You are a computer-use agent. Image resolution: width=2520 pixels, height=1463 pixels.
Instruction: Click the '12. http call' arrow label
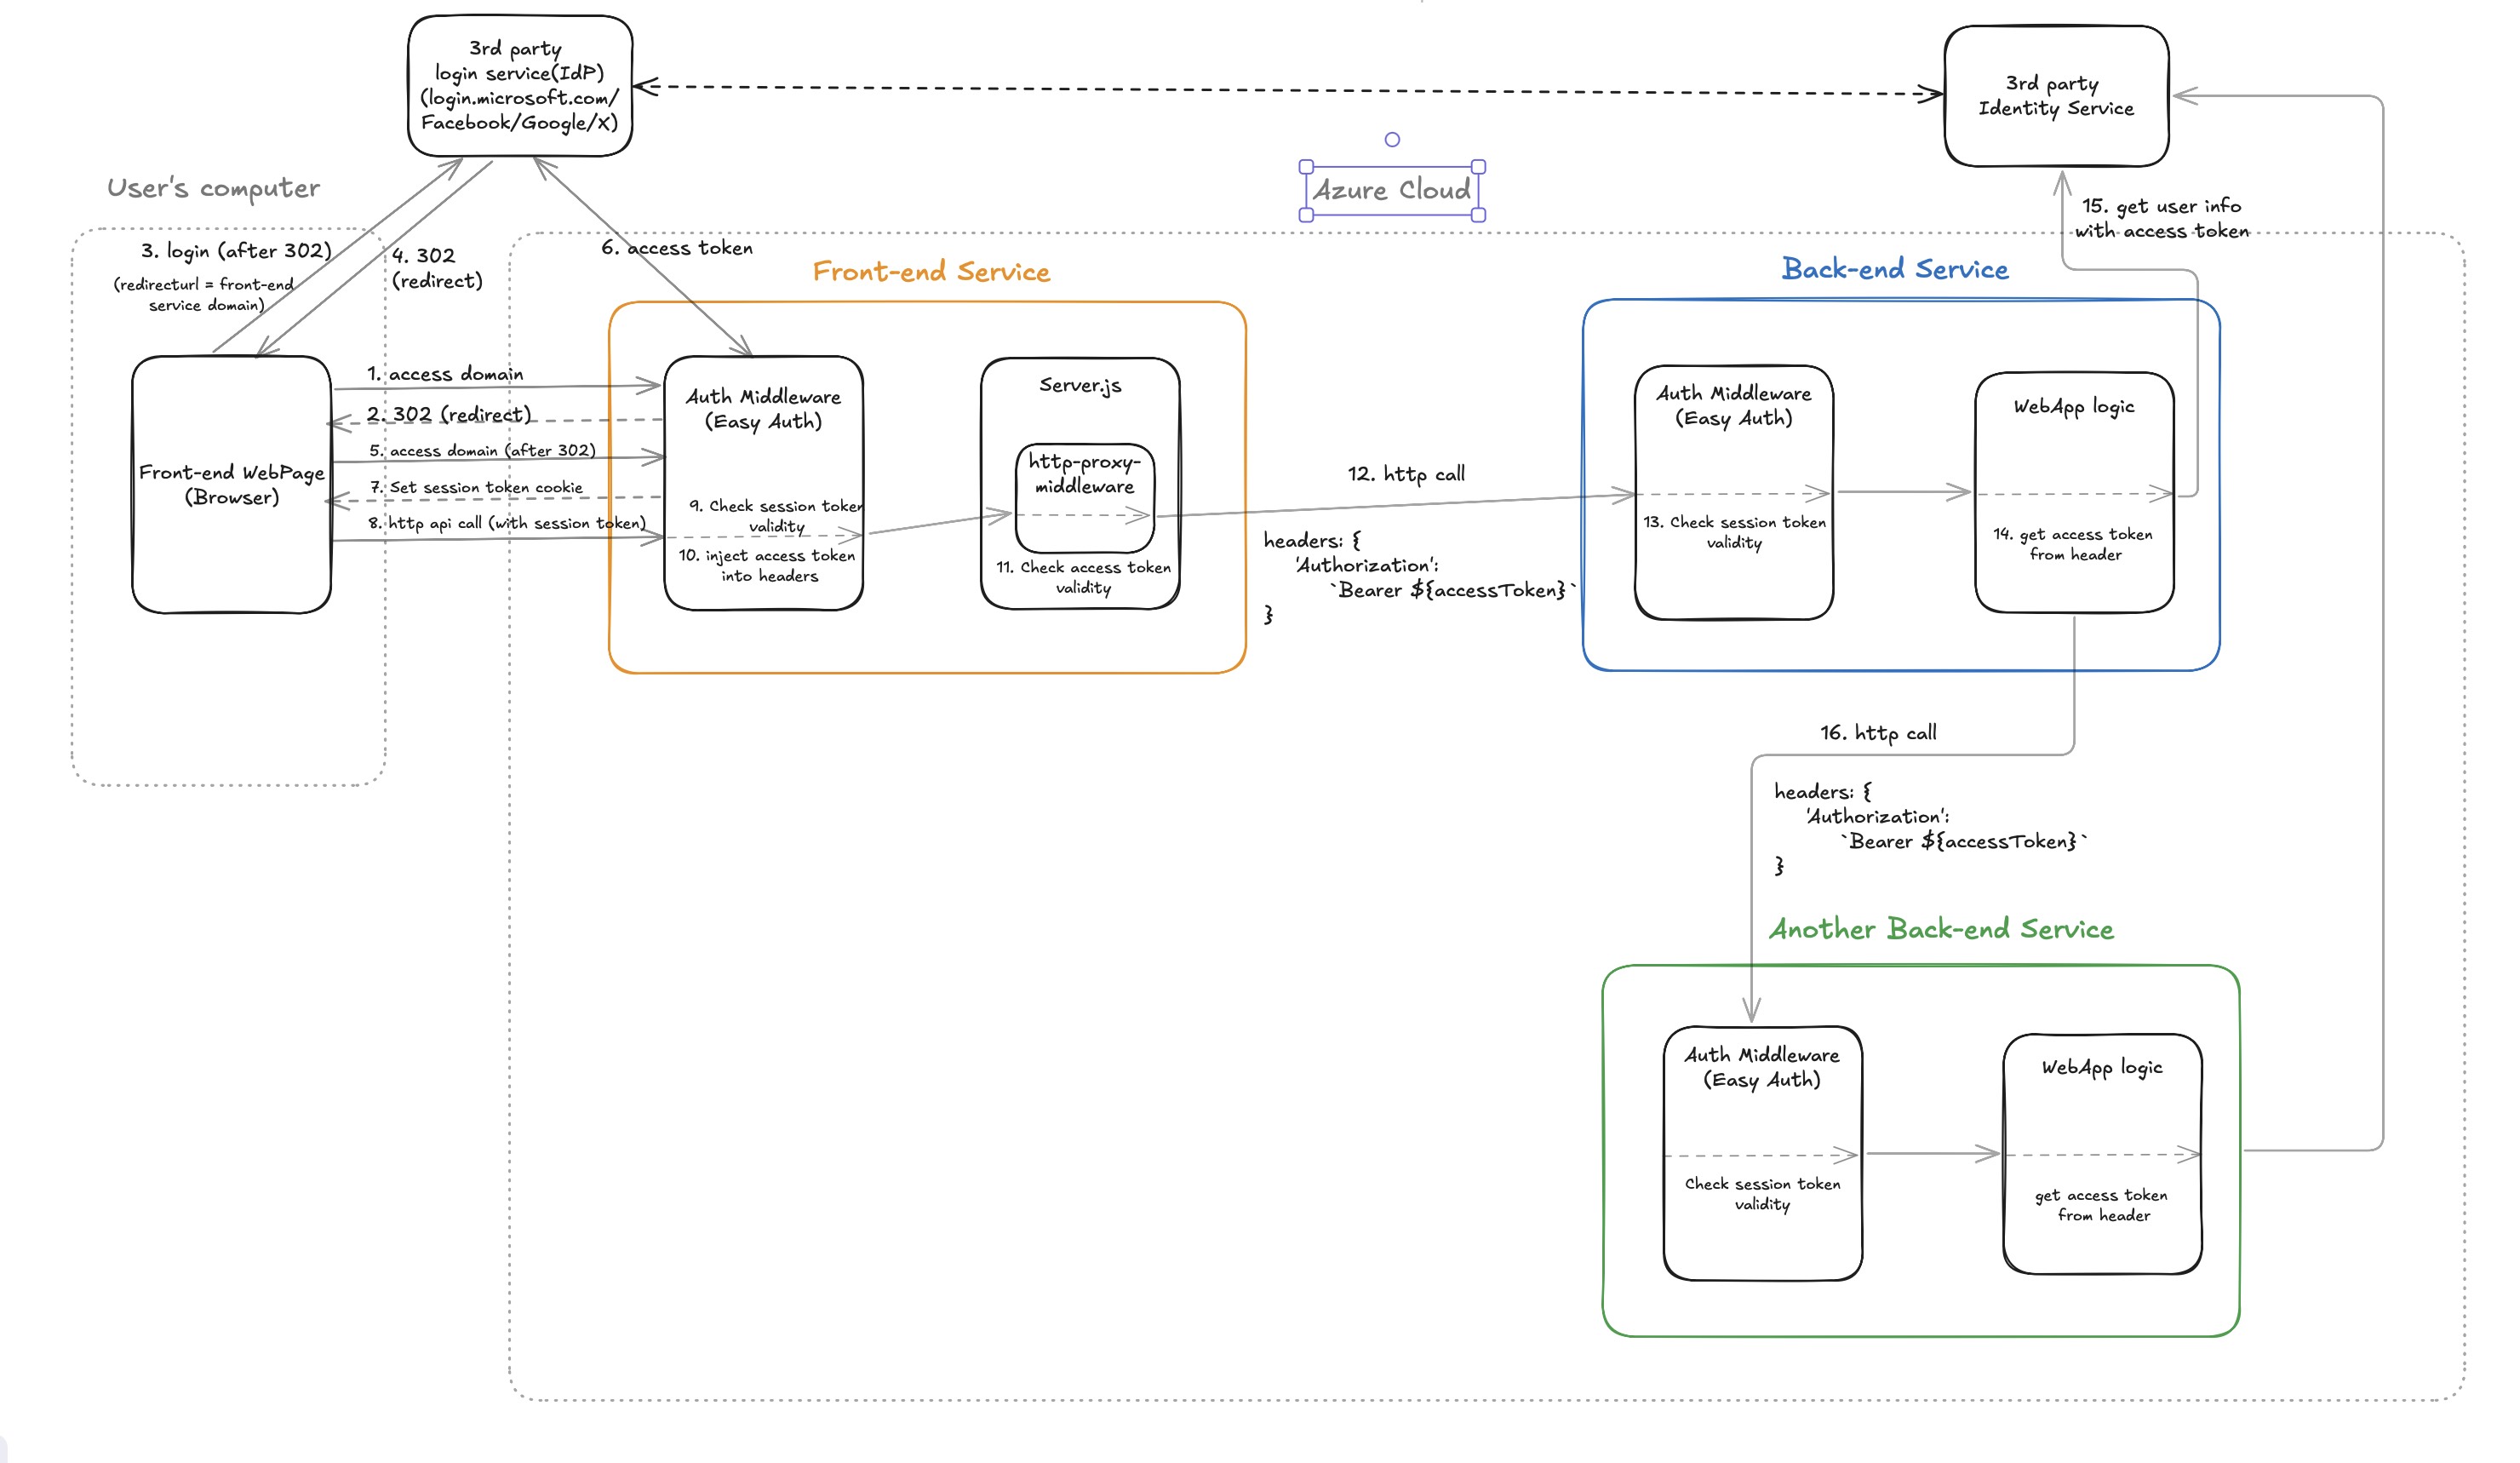(x=1406, y=474)
